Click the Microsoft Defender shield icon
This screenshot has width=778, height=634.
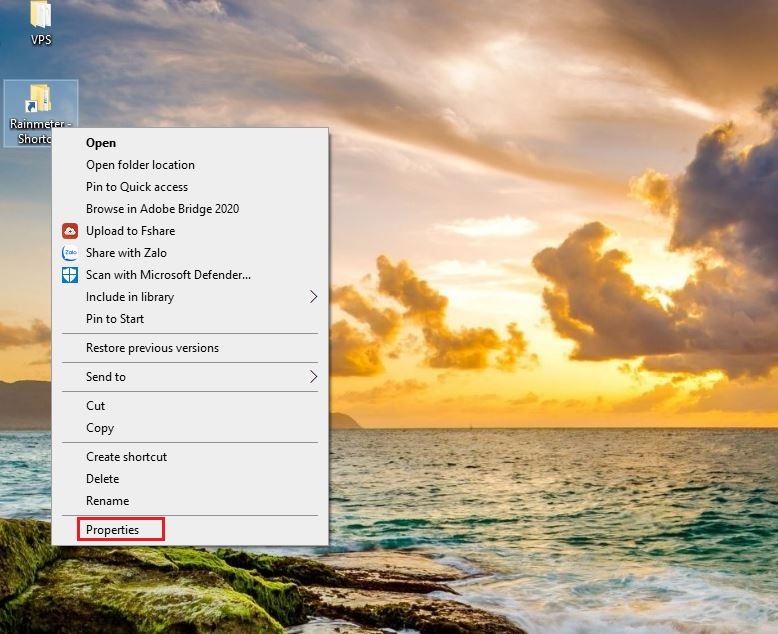click(x=70, y=275)
